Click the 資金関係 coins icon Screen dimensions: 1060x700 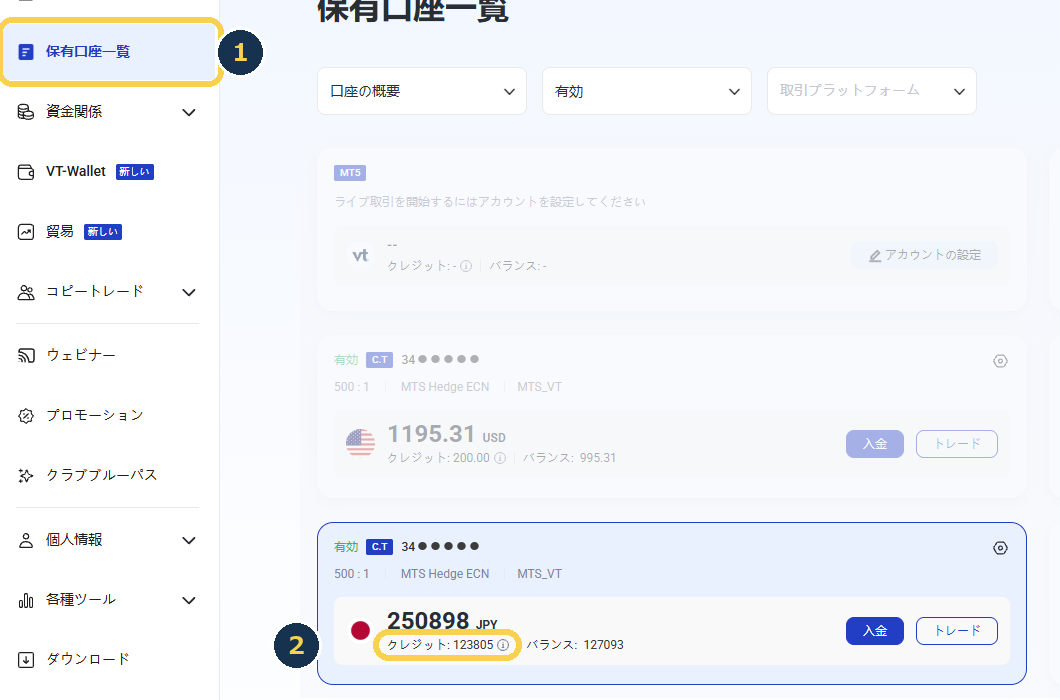point(26,112)
